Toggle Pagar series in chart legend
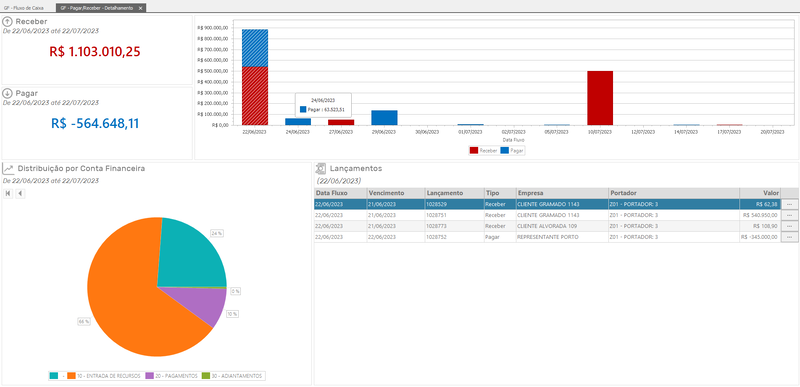The image size is (800, 387). 512,150
